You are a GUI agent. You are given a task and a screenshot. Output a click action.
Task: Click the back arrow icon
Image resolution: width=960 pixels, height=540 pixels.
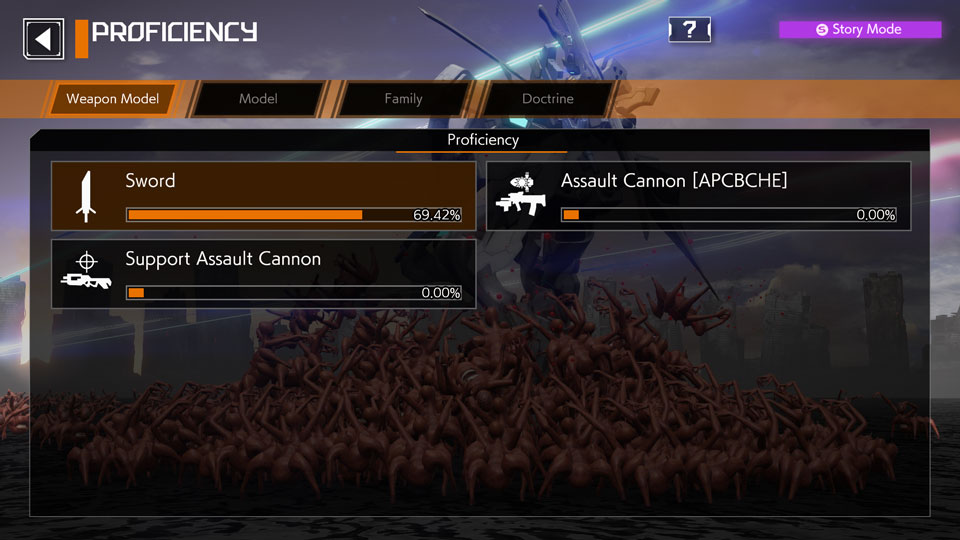click(43, 39)
